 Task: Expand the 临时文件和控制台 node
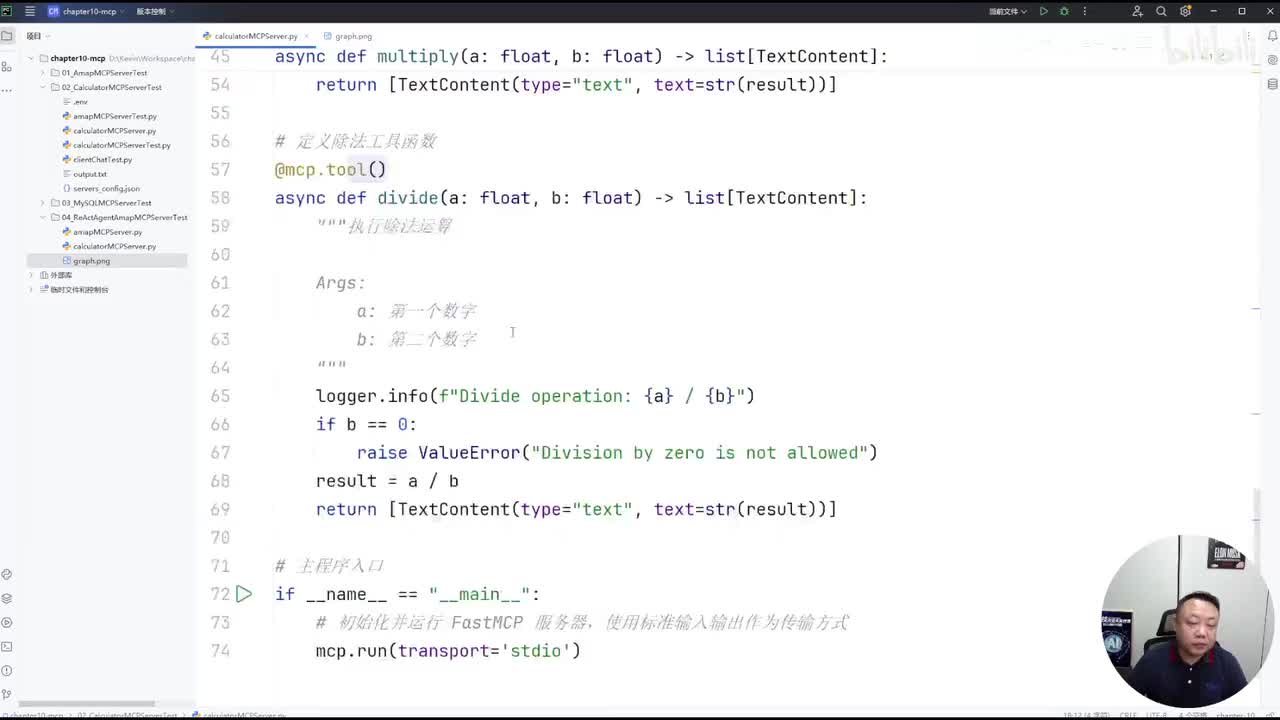(31, 289)
